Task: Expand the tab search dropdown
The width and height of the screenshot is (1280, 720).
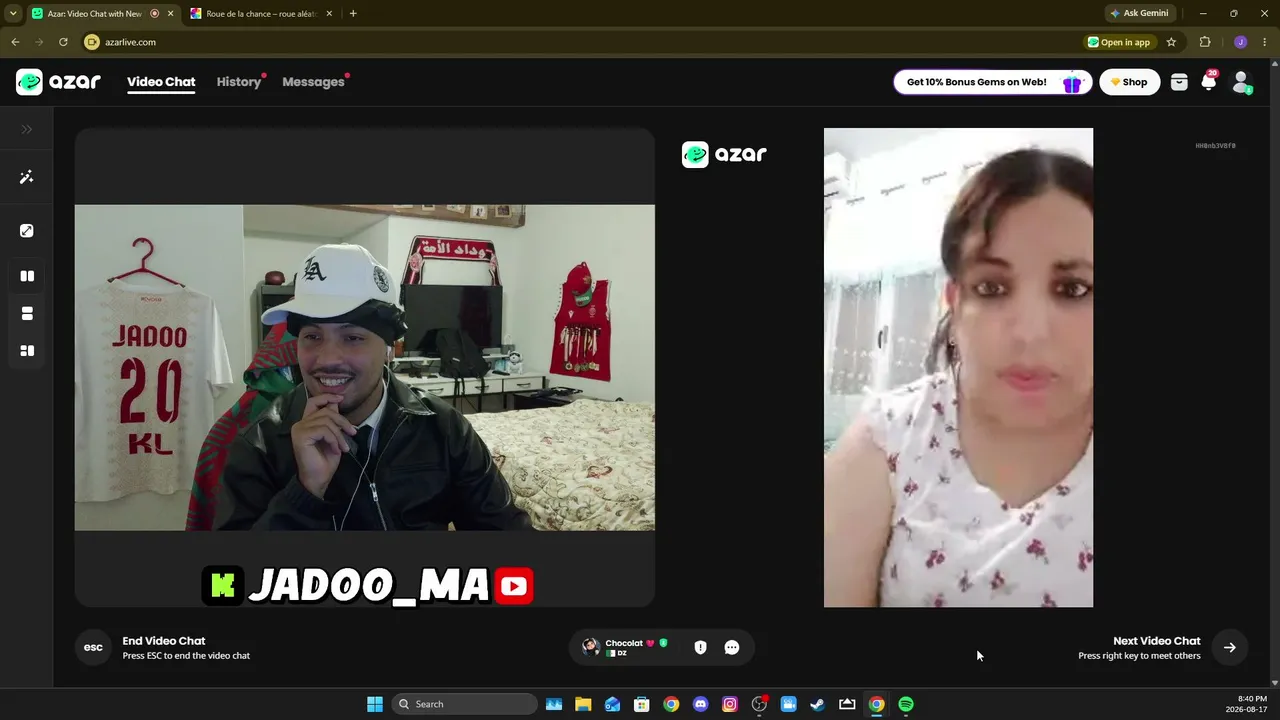Action: pyautogui.click(x=13, y=14)
